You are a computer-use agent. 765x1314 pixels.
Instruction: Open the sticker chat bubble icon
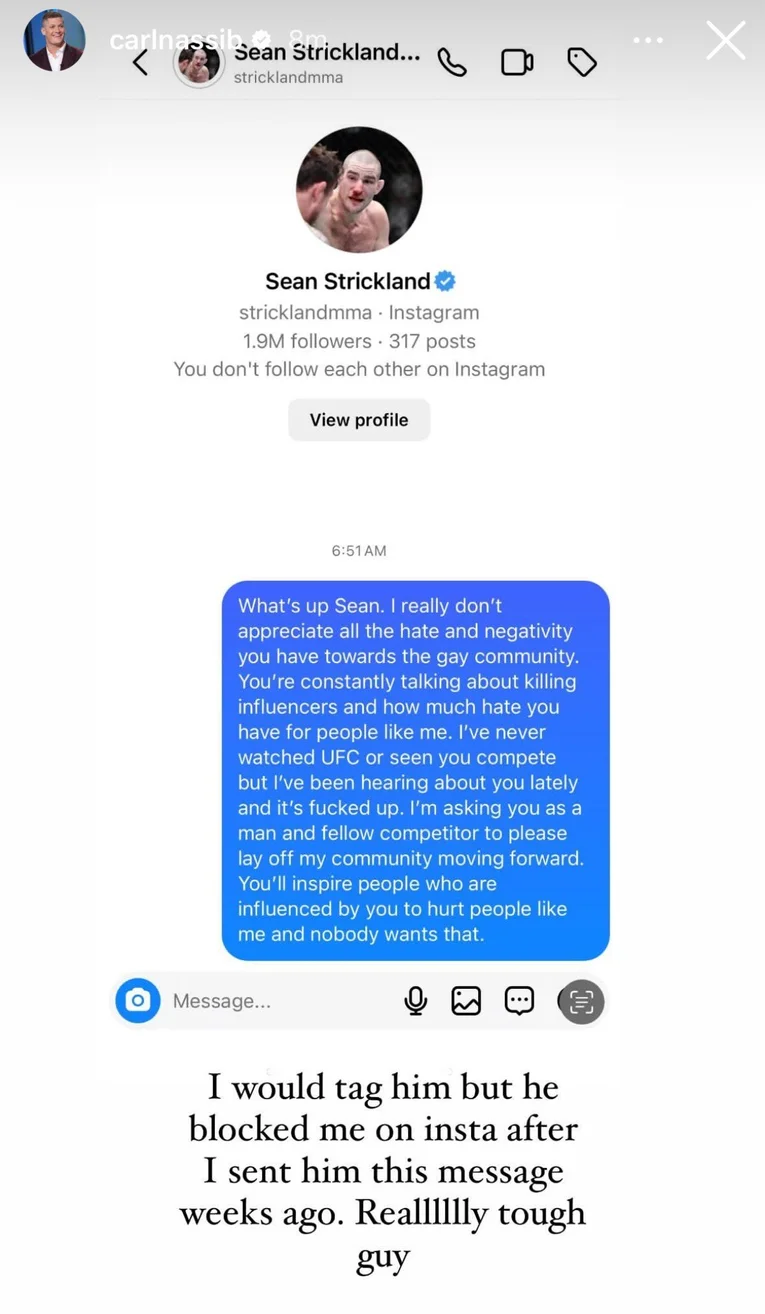click(519, 1000)
